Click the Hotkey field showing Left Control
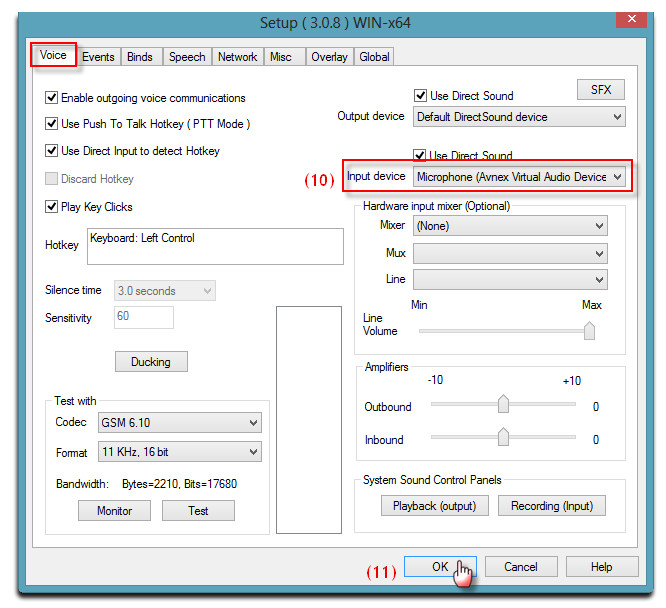Screen dimensions: 666x608 click(215, 246)
